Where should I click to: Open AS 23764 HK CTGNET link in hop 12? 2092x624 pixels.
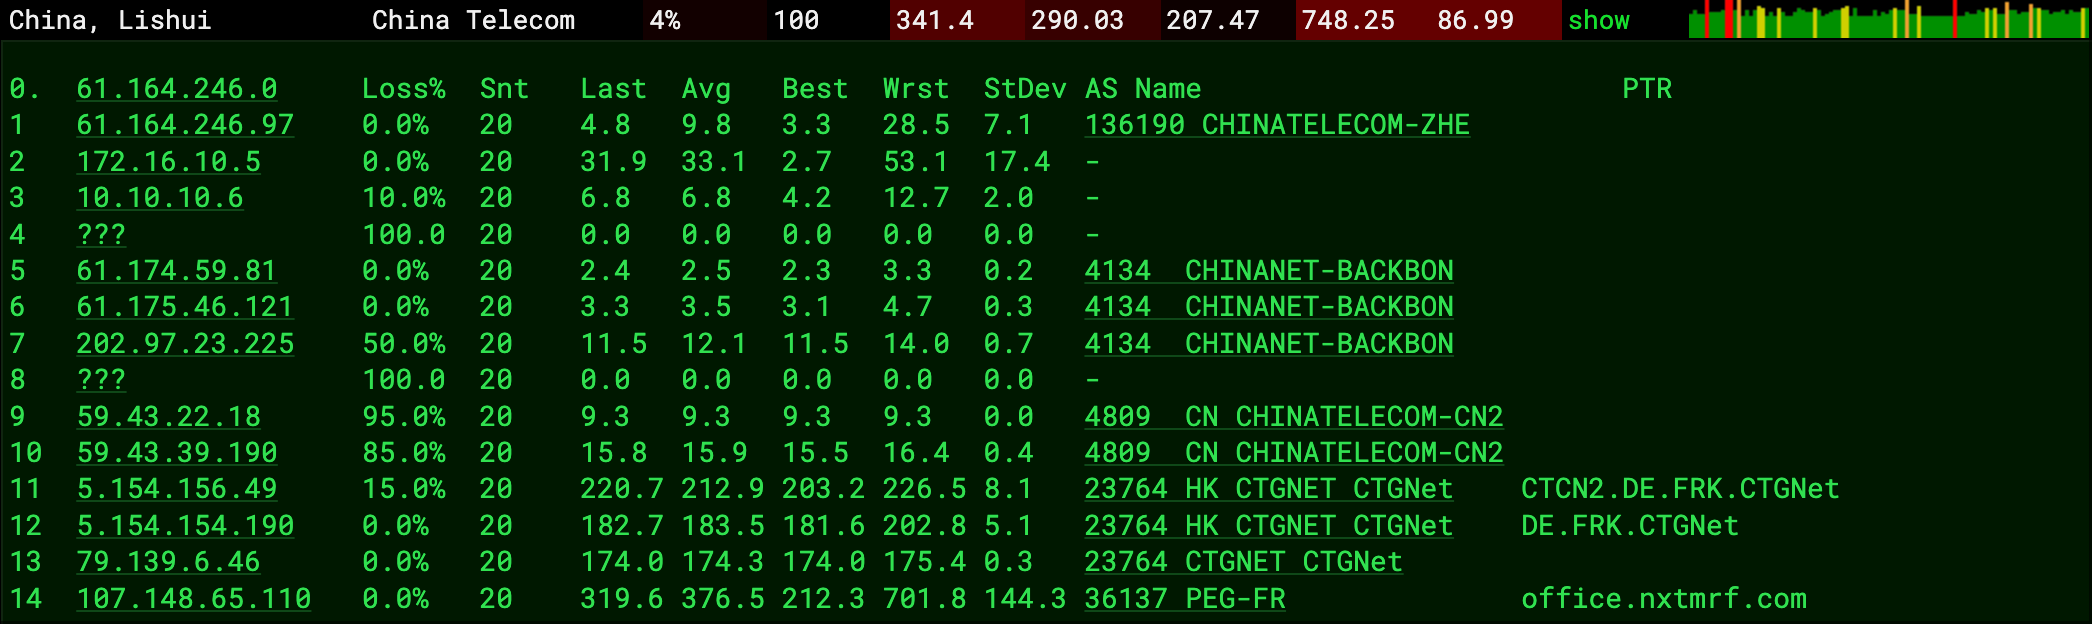(x=1269, y=526)
